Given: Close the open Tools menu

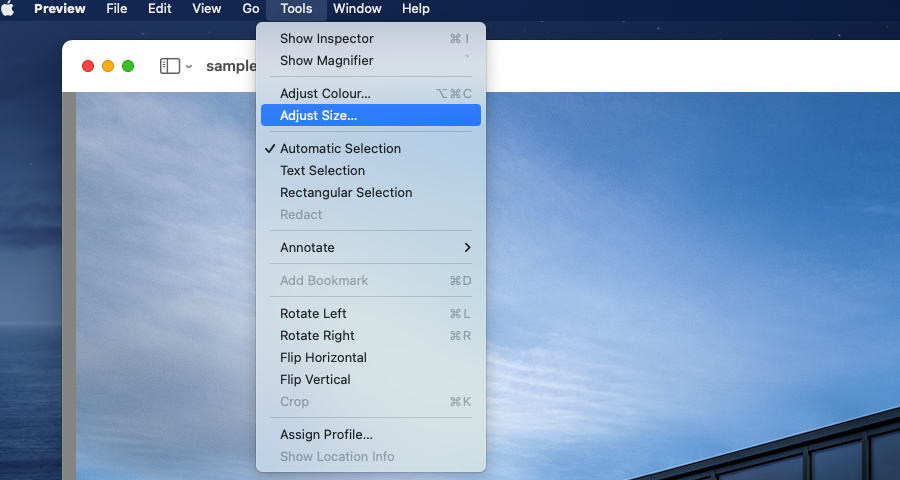Looking at the screenshot, I should tap(296, 9).
